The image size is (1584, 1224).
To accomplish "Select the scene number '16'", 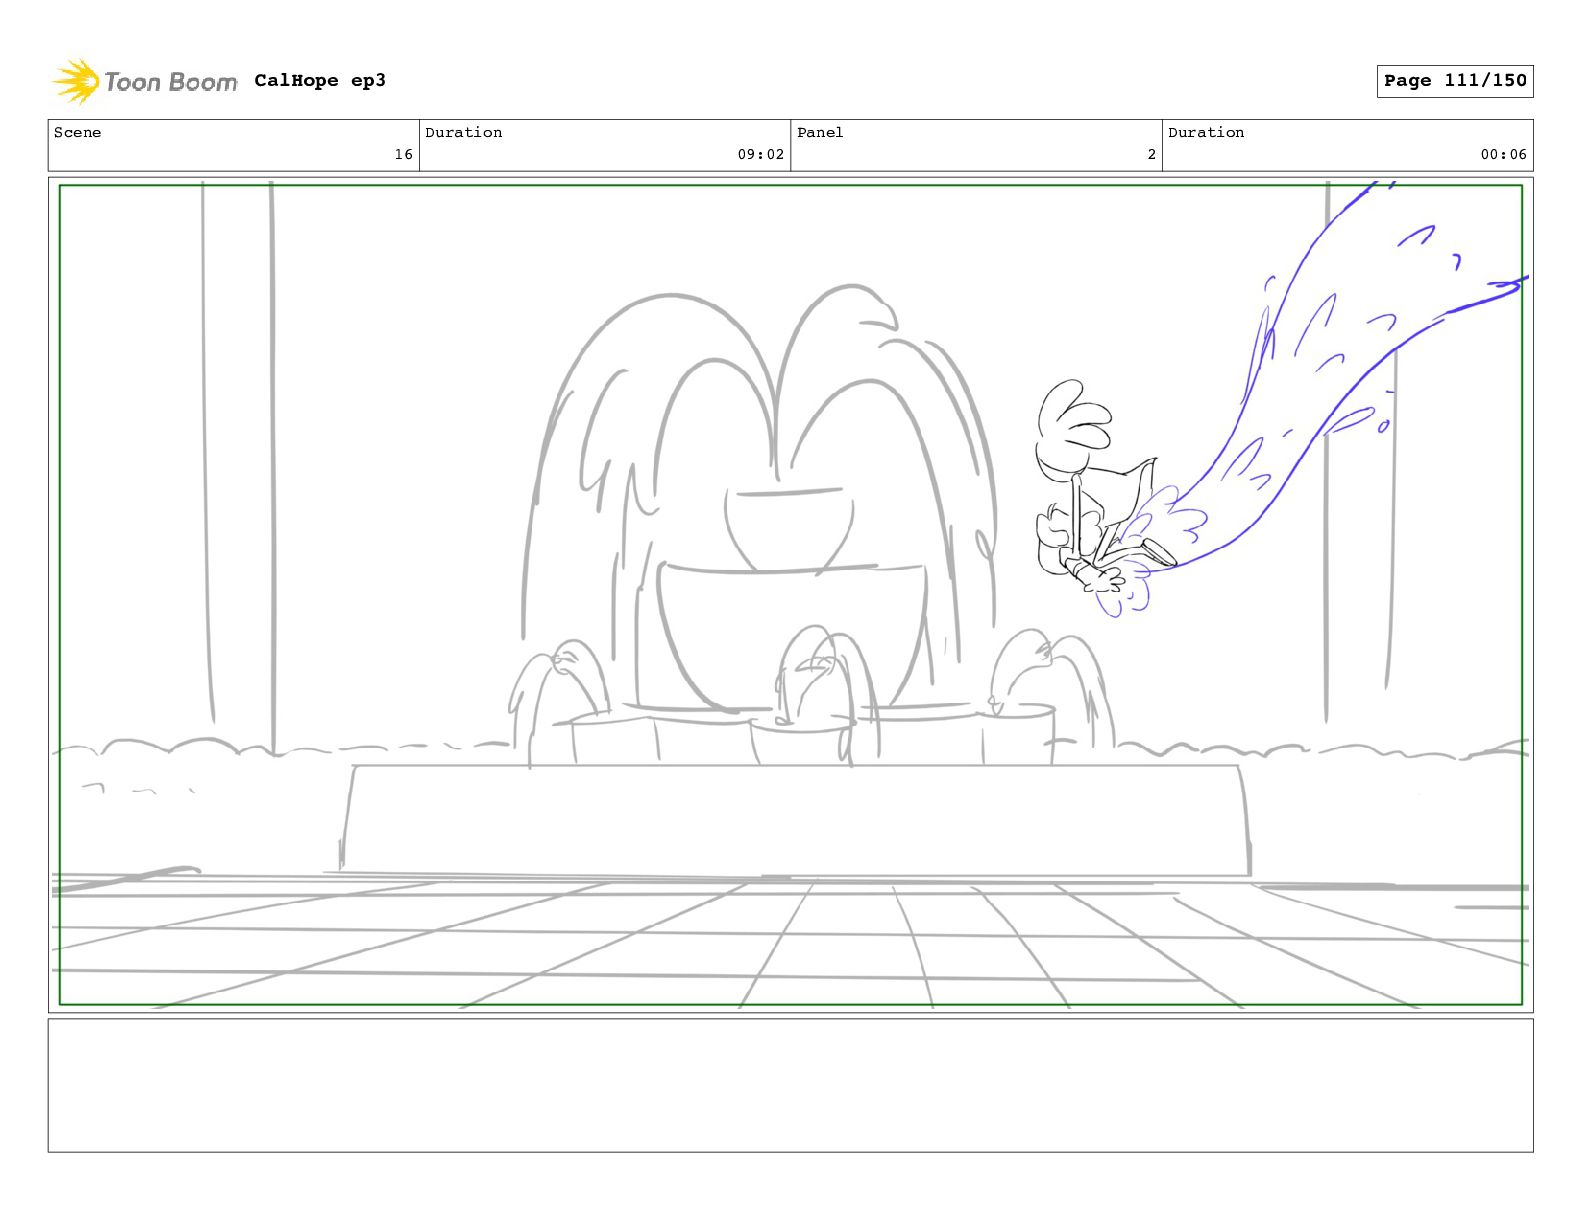I will coord(403,154).
